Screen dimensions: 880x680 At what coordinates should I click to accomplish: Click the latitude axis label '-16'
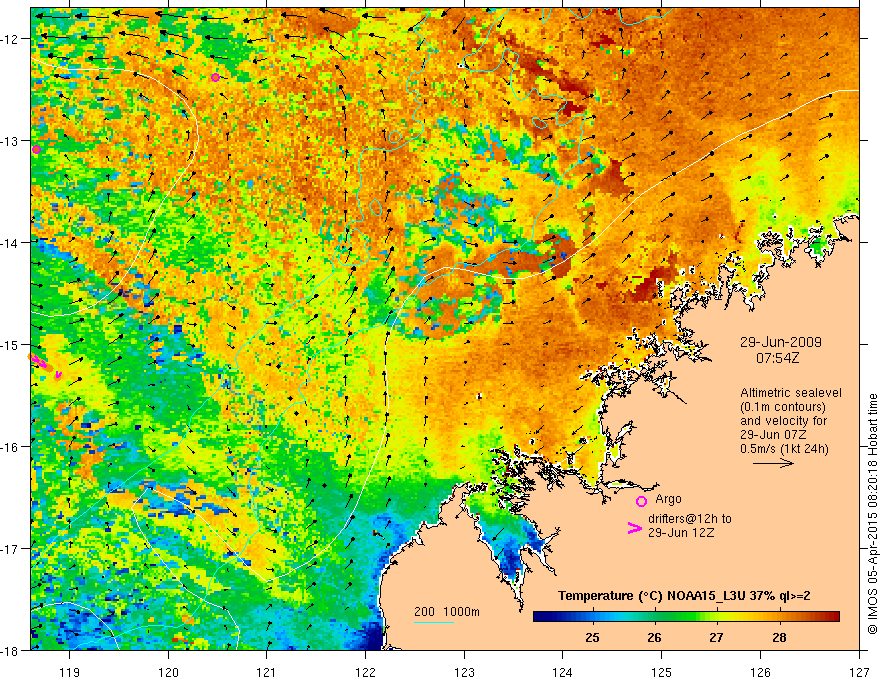coord(10,447)
